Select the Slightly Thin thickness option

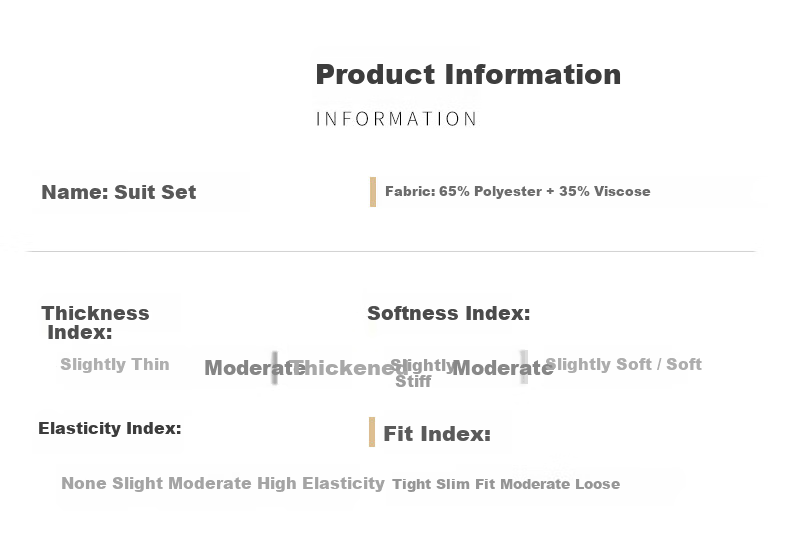(x=115, y=364)
